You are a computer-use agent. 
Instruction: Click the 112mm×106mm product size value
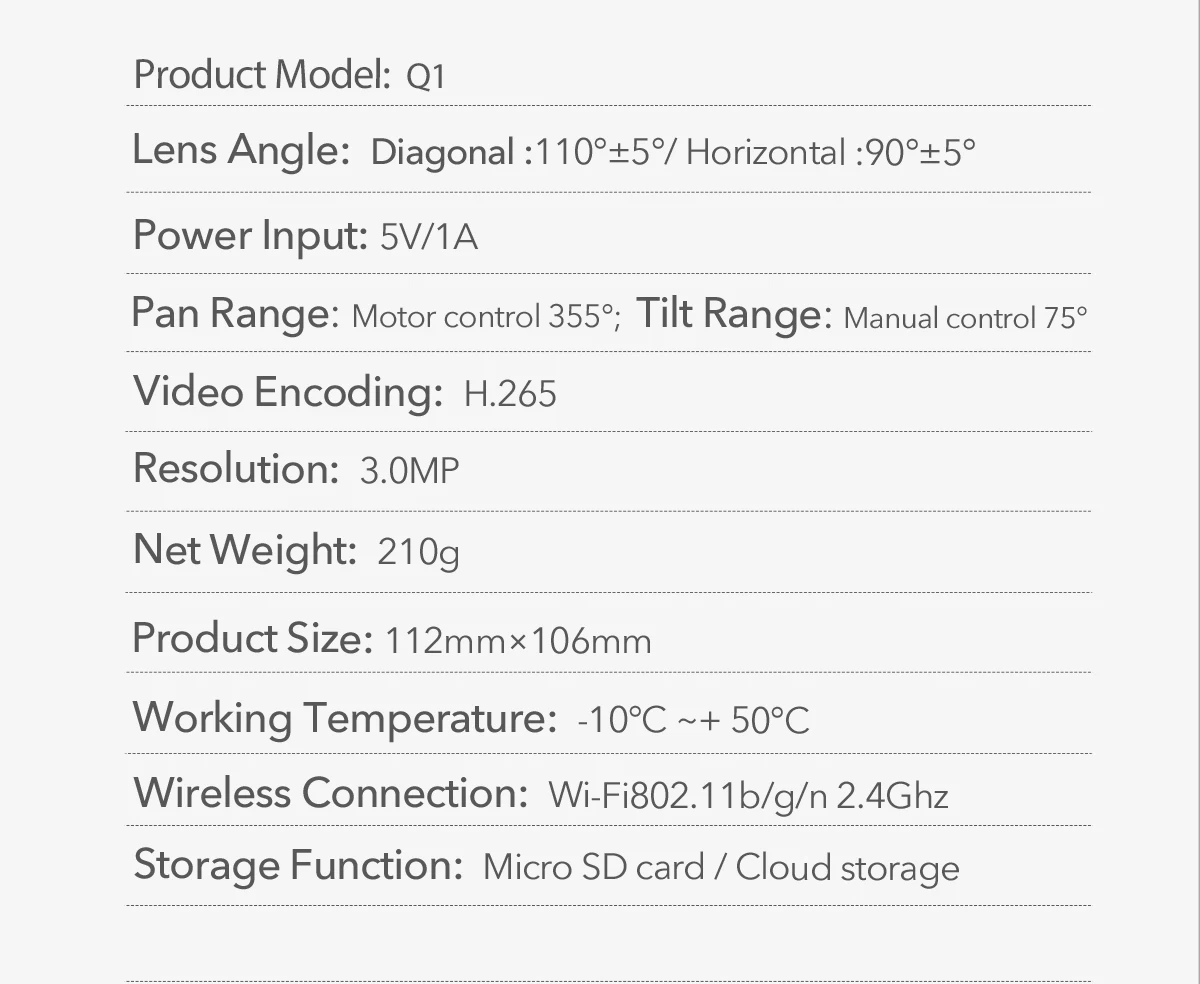[x=518, y=640]
